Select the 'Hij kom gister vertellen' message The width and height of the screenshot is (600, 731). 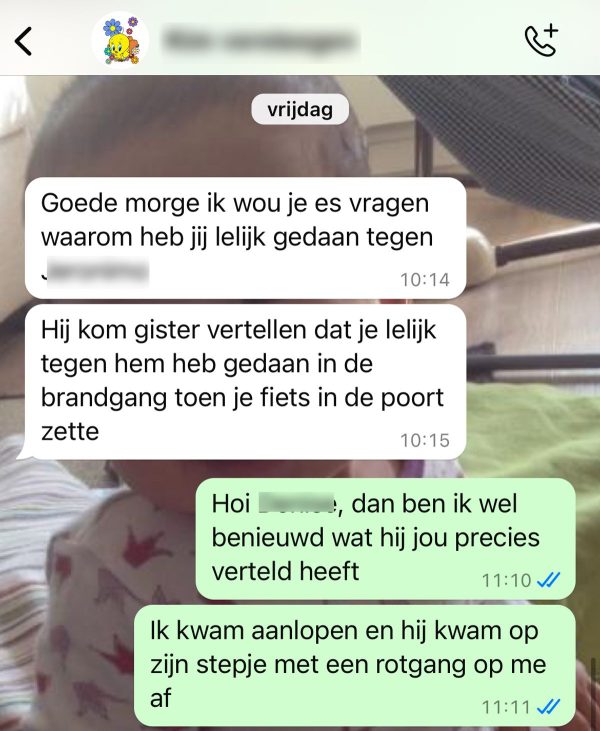(245, 382)
